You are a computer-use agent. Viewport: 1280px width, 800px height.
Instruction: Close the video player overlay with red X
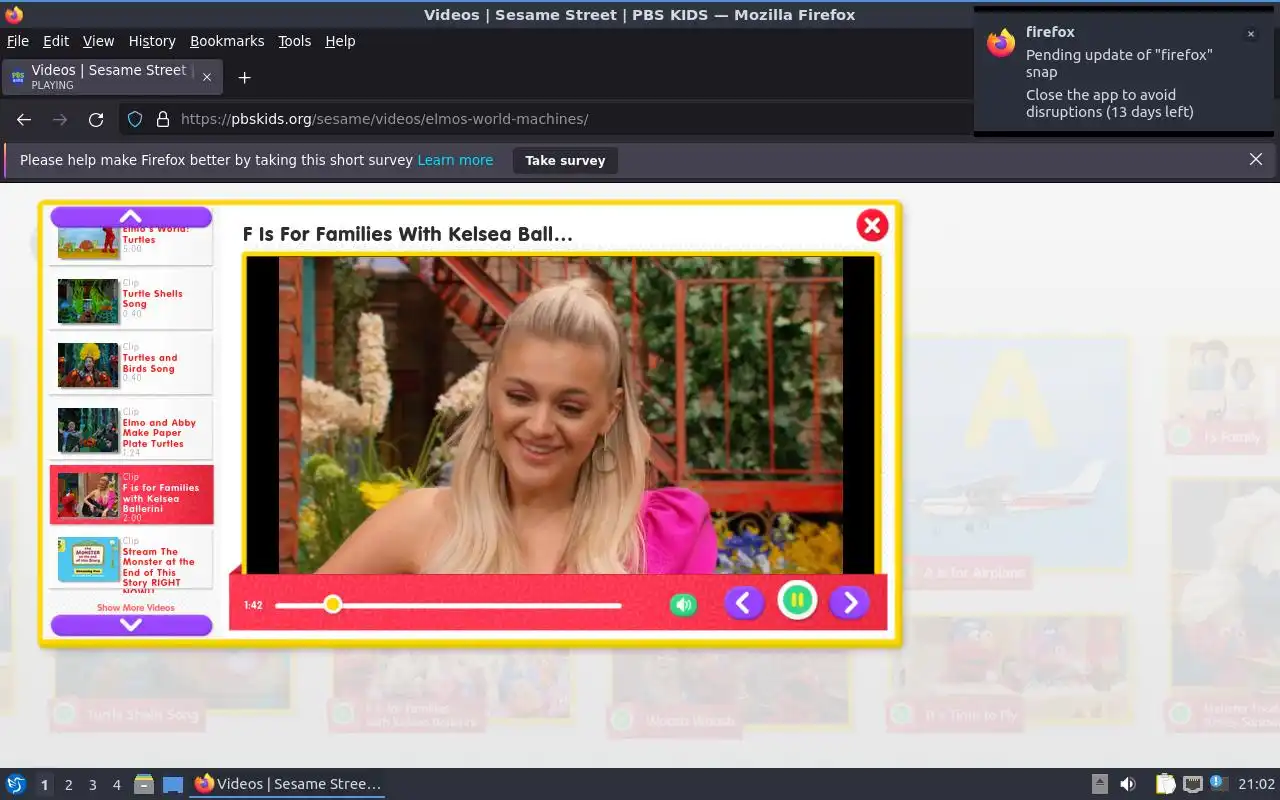click(872, 225)
